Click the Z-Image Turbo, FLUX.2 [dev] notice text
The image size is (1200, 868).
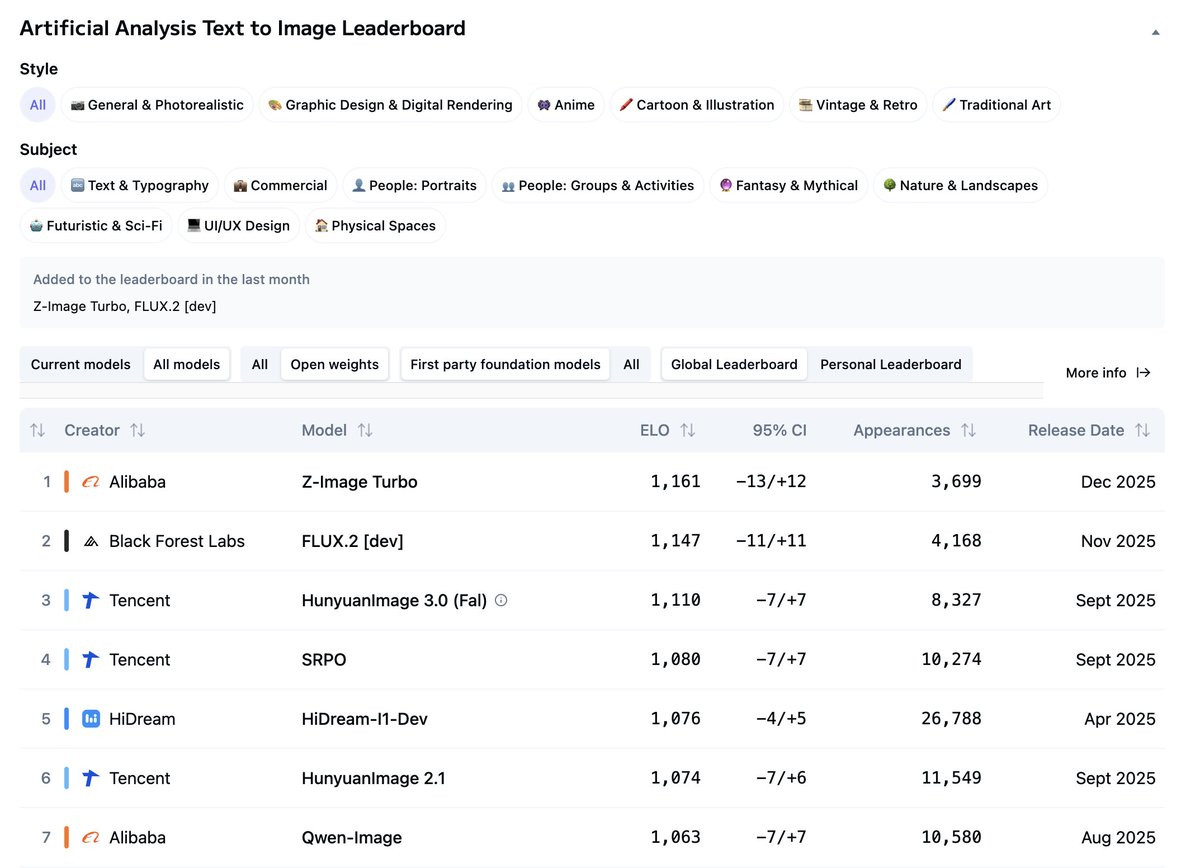click(x=125, y=306)
